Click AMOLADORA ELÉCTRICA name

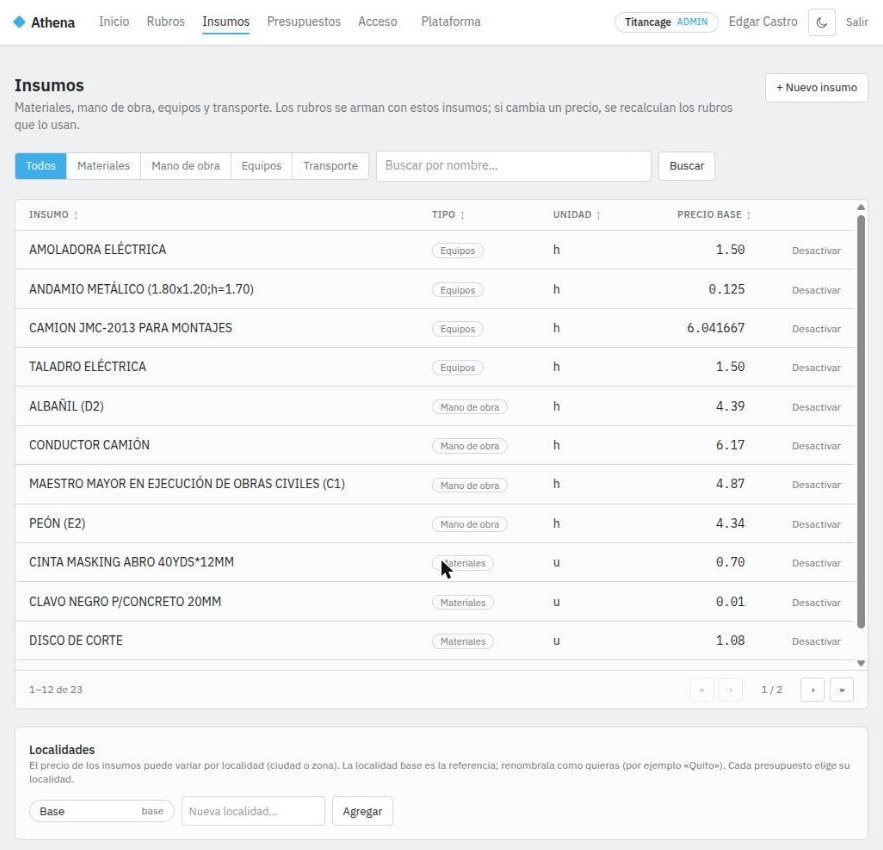coord(97,250)
